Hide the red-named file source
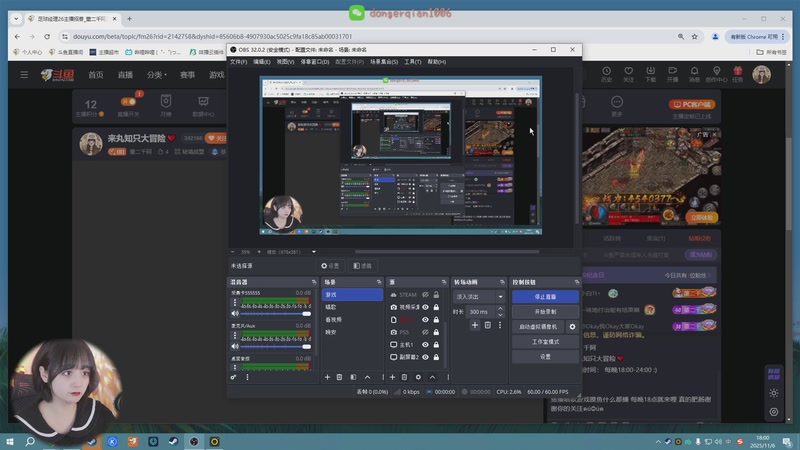Screen dimensions: 800x450 pyautogui.click(x=425, y=319)
